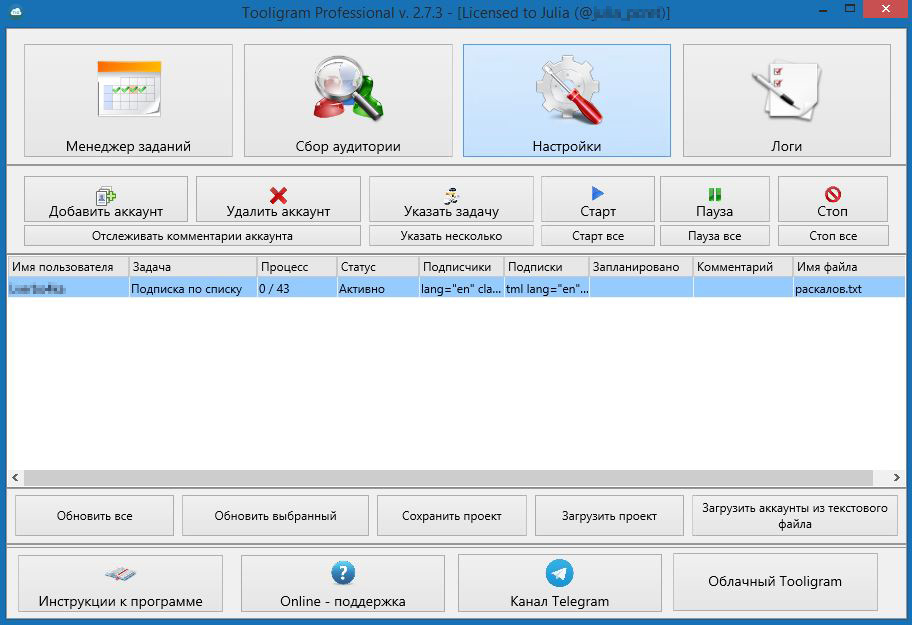Viewport: 912px width, 625px height.
Task: Select the Подписка по списку task cell
Action: pyautogui.click(x=193, y=288)
